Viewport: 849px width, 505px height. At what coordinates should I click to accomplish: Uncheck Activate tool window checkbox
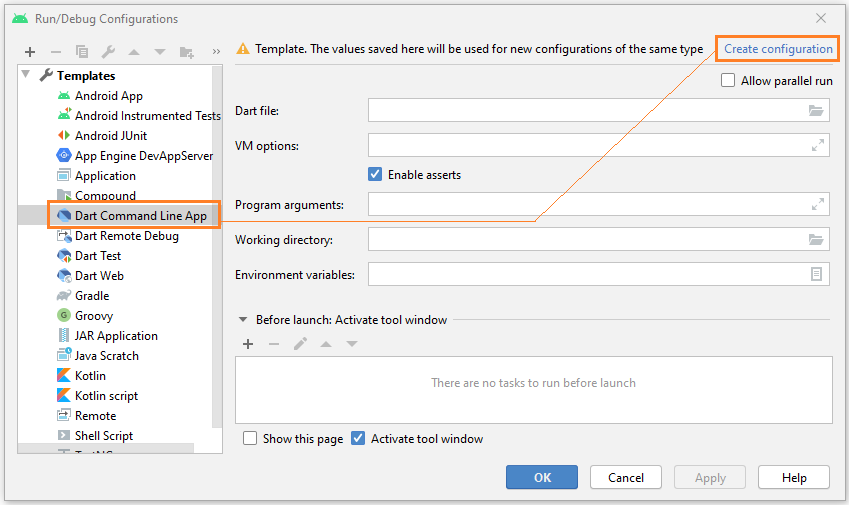pos(358,438)
